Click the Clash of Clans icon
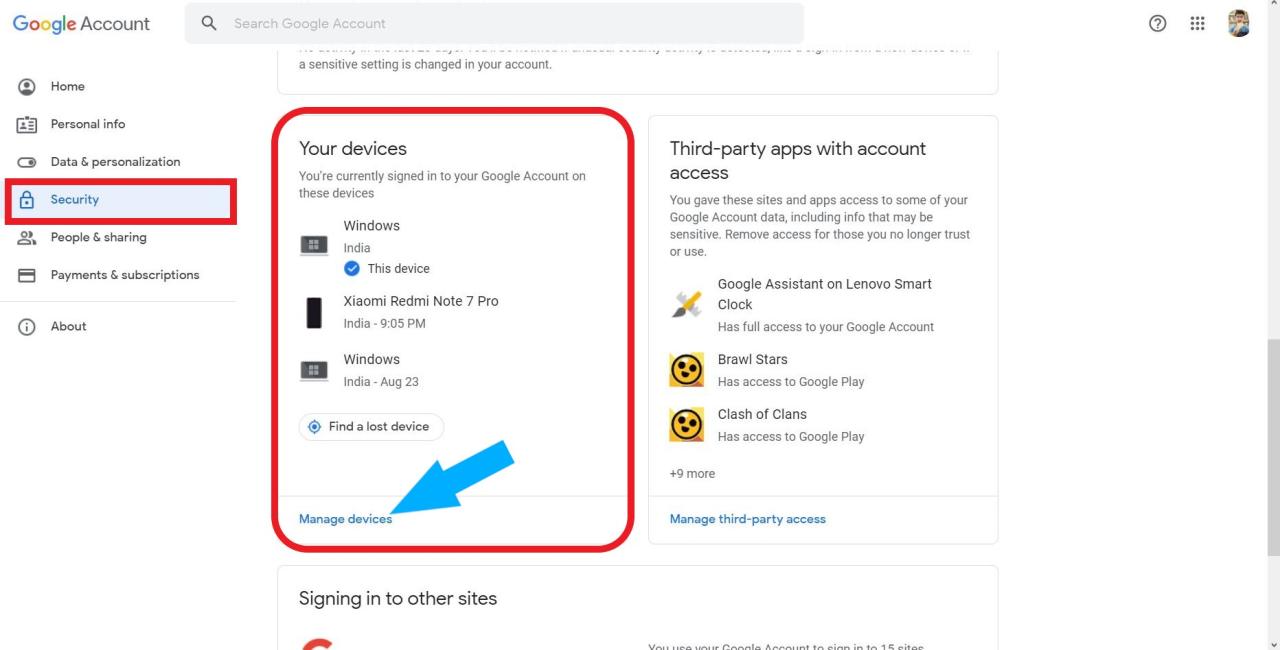Screen dimensions: 1280x650 (686, 425)
